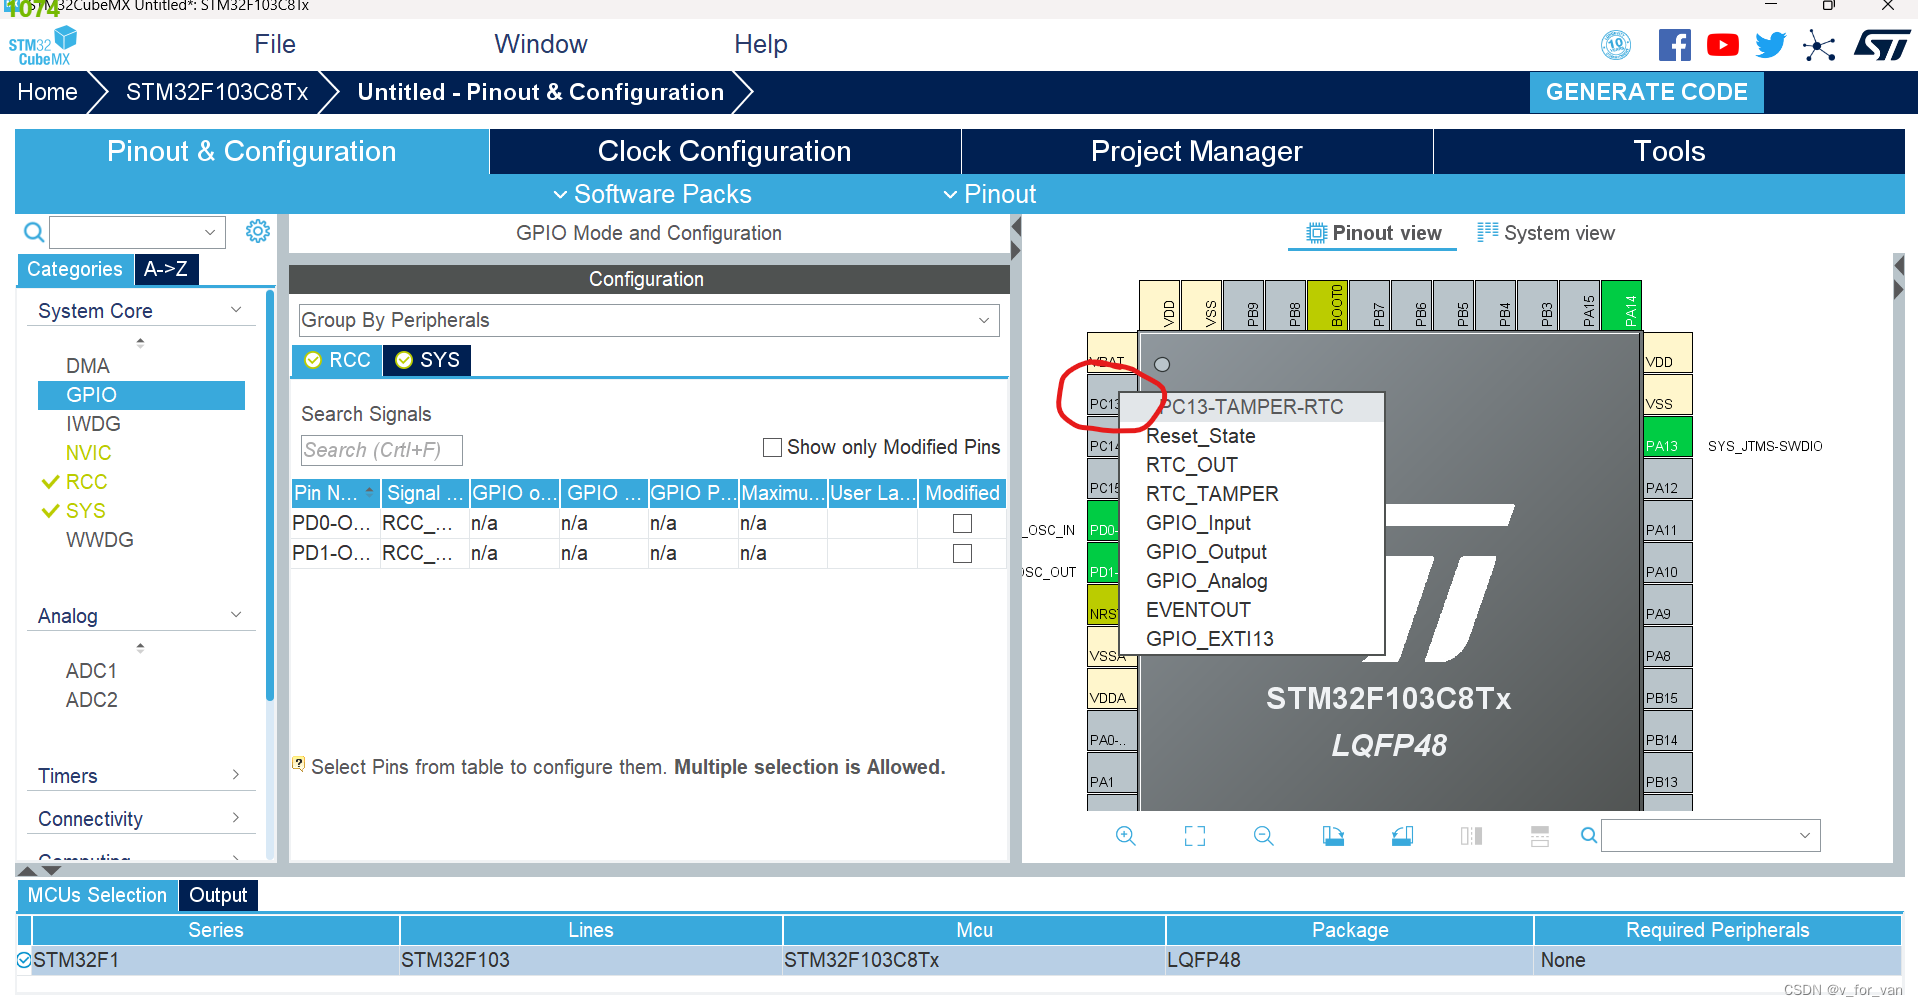
Task: Select the A->Z sorting tab
Action: tap(166, 269)
